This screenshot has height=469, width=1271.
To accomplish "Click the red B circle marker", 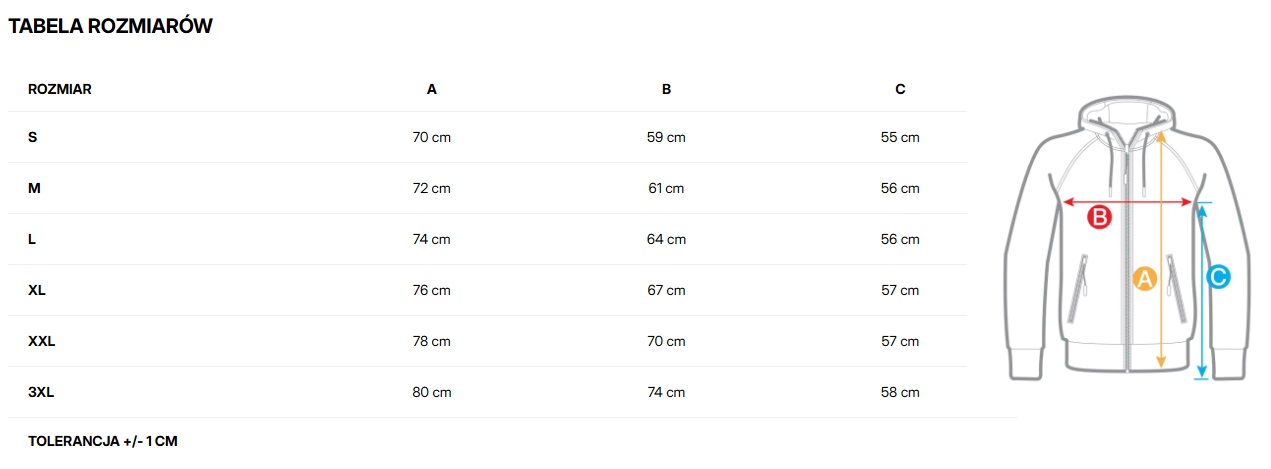I will point(1099,216).
